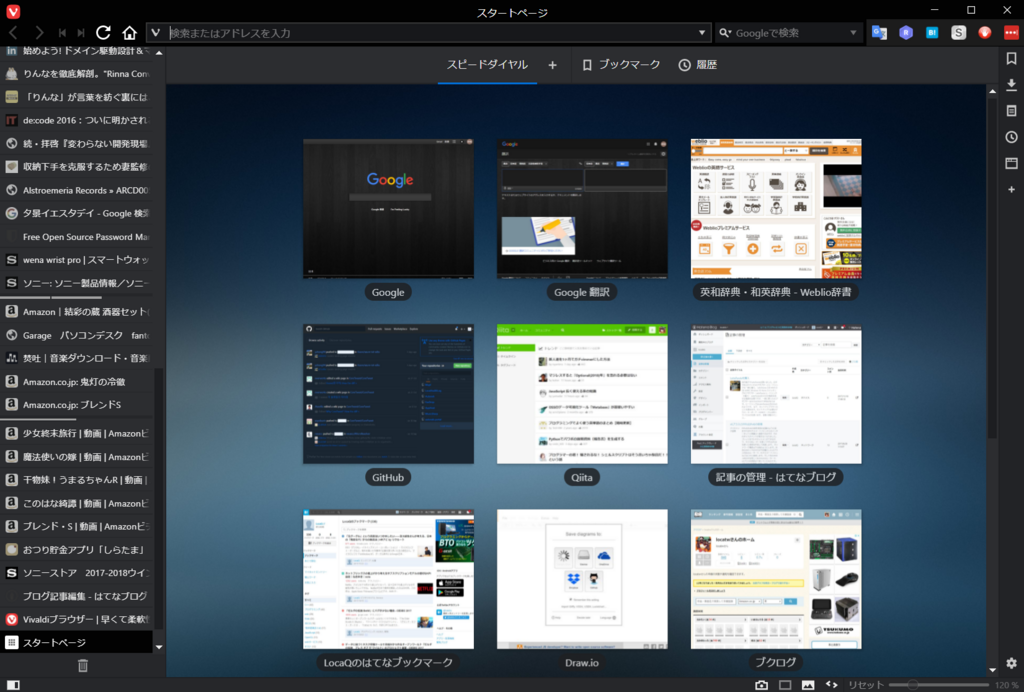
Task: Open the Draw.io speed dial
Action: click(x=582, y=580)
